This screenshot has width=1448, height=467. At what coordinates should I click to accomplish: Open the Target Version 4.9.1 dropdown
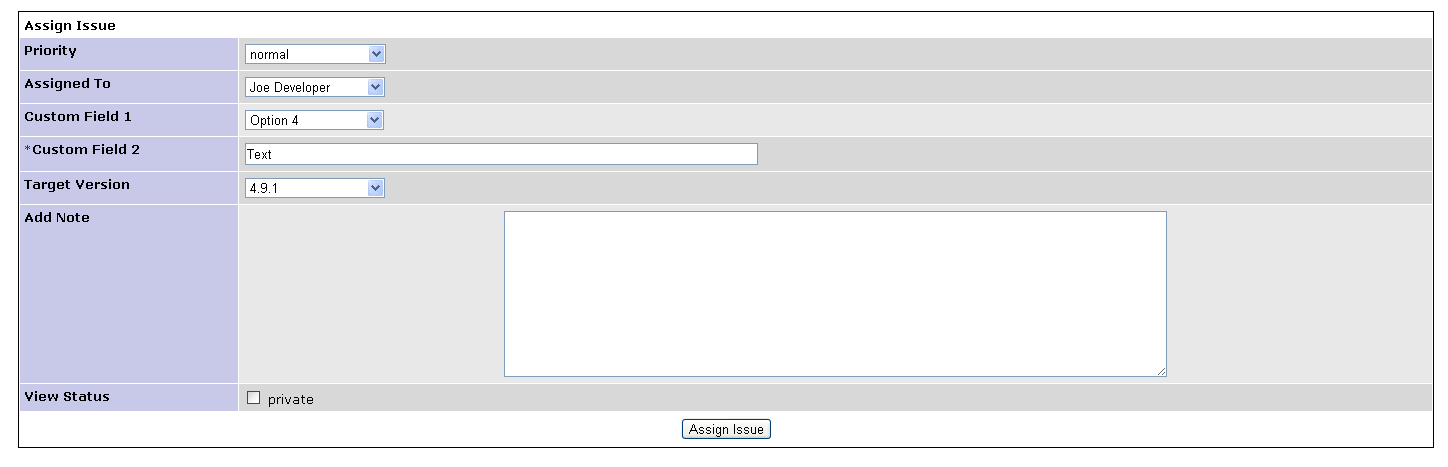point(314,187)
